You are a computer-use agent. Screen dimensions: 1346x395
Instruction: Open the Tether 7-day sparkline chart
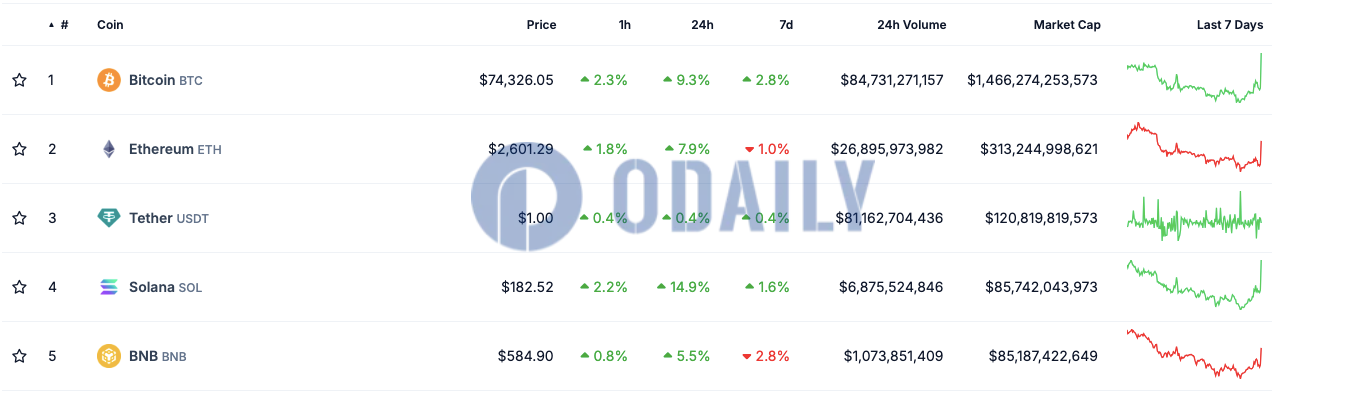(1194, 217)
